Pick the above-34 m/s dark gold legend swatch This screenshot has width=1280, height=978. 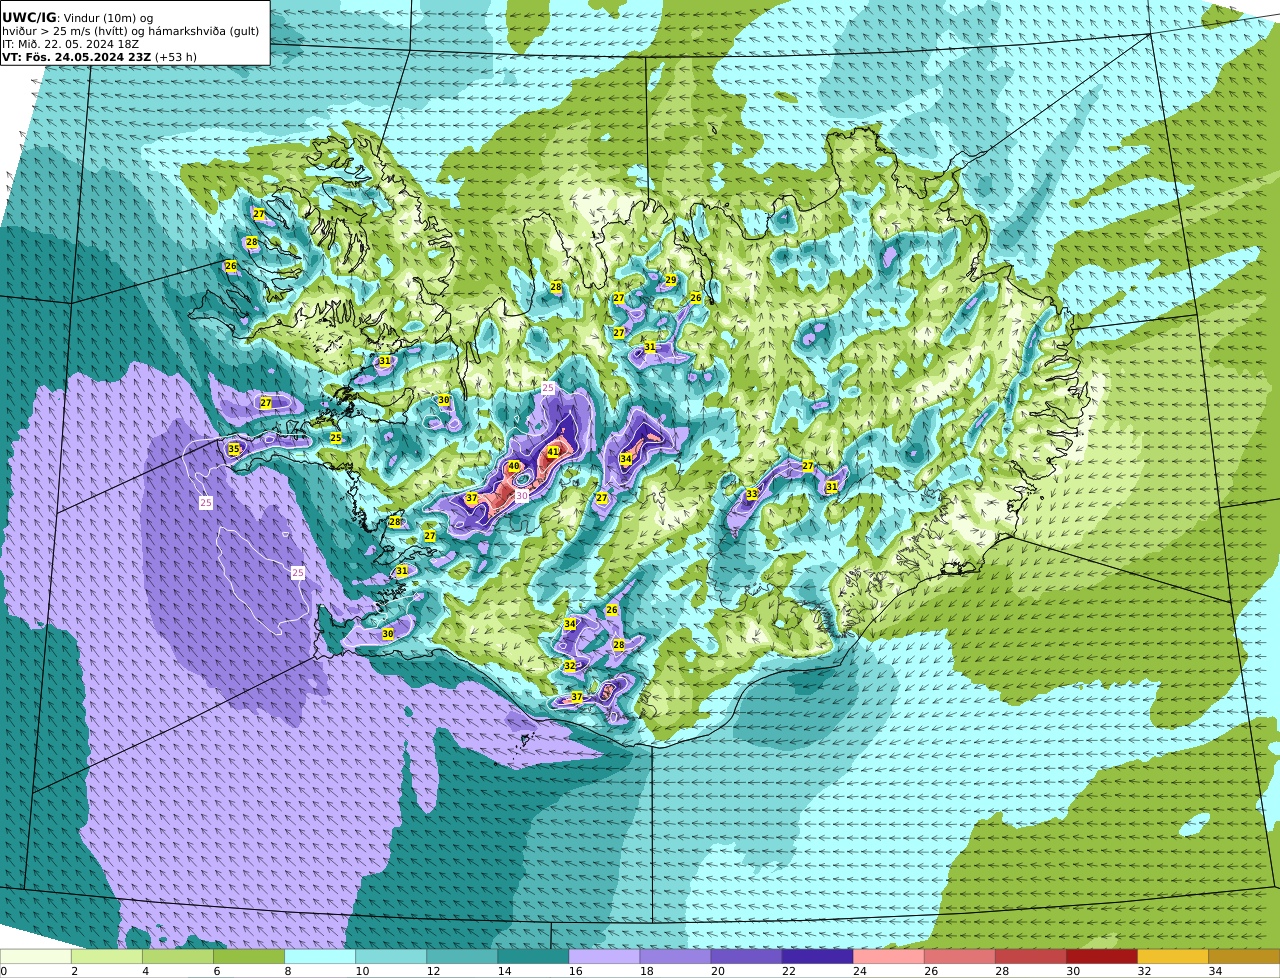(1244, 956)
